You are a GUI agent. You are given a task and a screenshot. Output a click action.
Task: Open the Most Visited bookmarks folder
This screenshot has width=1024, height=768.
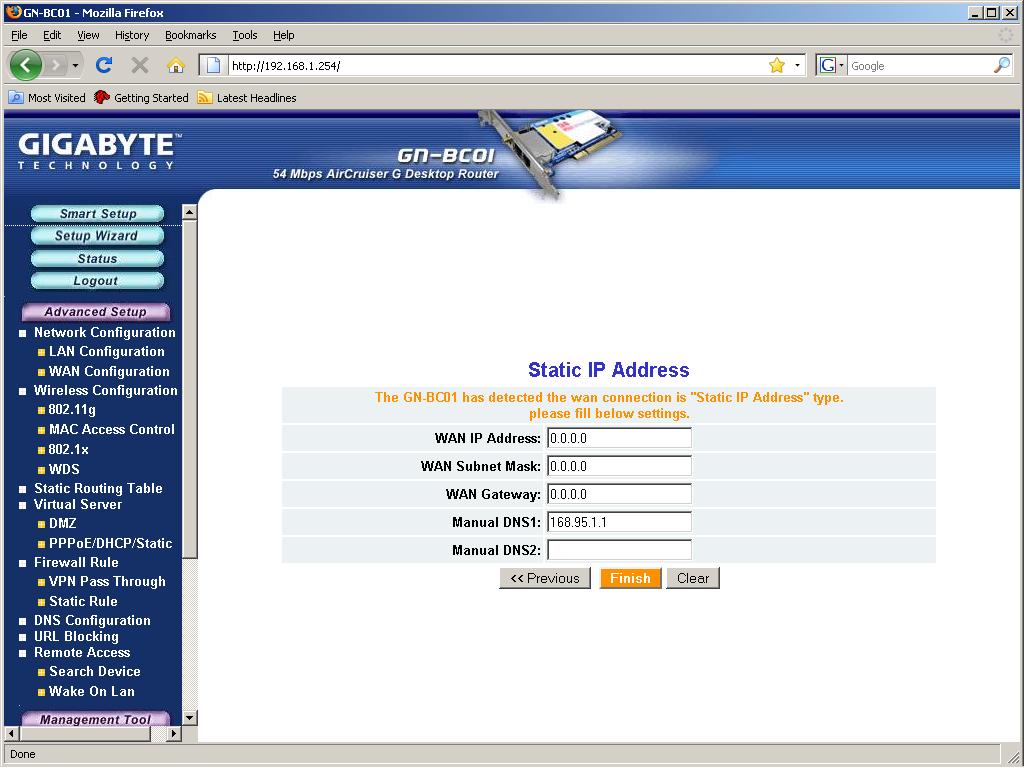tap(47, 98)
